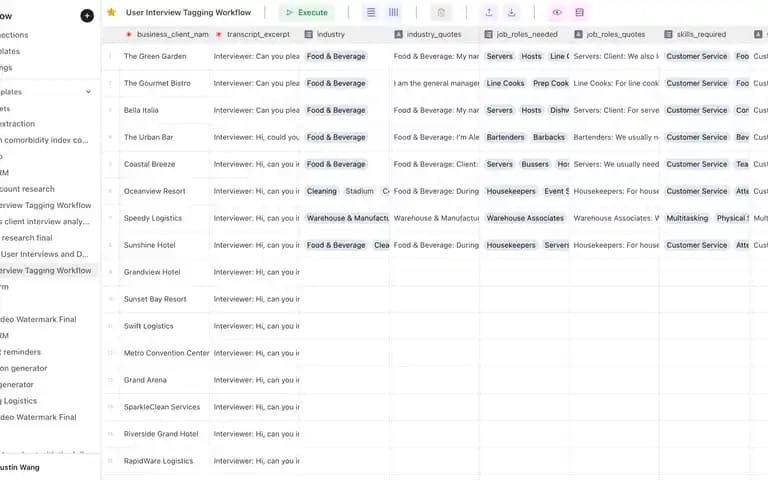Open 'Logistics' sidebar item

(19, 401)
